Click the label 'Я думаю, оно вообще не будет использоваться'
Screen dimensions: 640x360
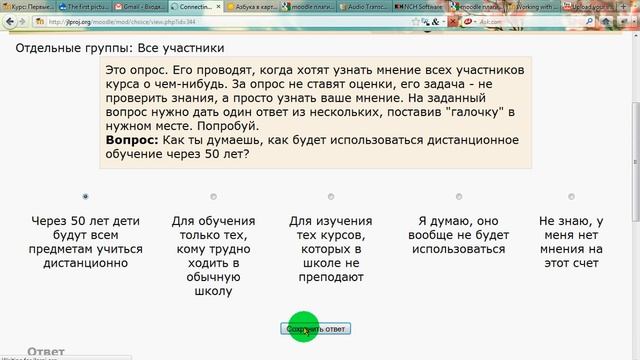pyautogui.click(x=458, y=235)
